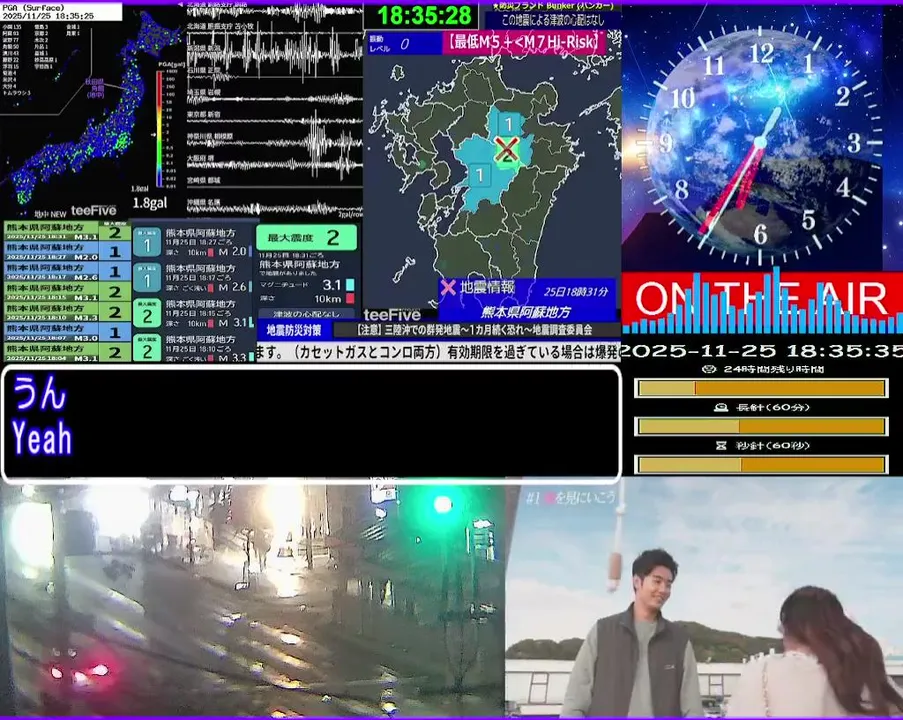This screenshot has width=903, height=720.
Task: Click the PGA (Surface) timestamp header
Action: coord(60,12)
